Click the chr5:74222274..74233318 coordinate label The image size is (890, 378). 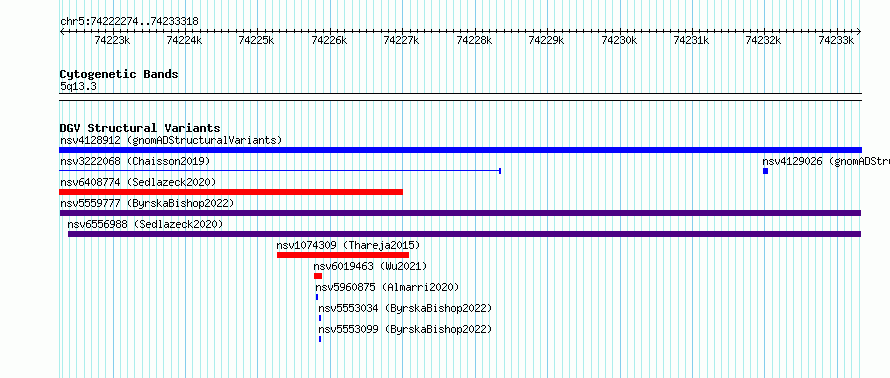click(x=129, y=22)
